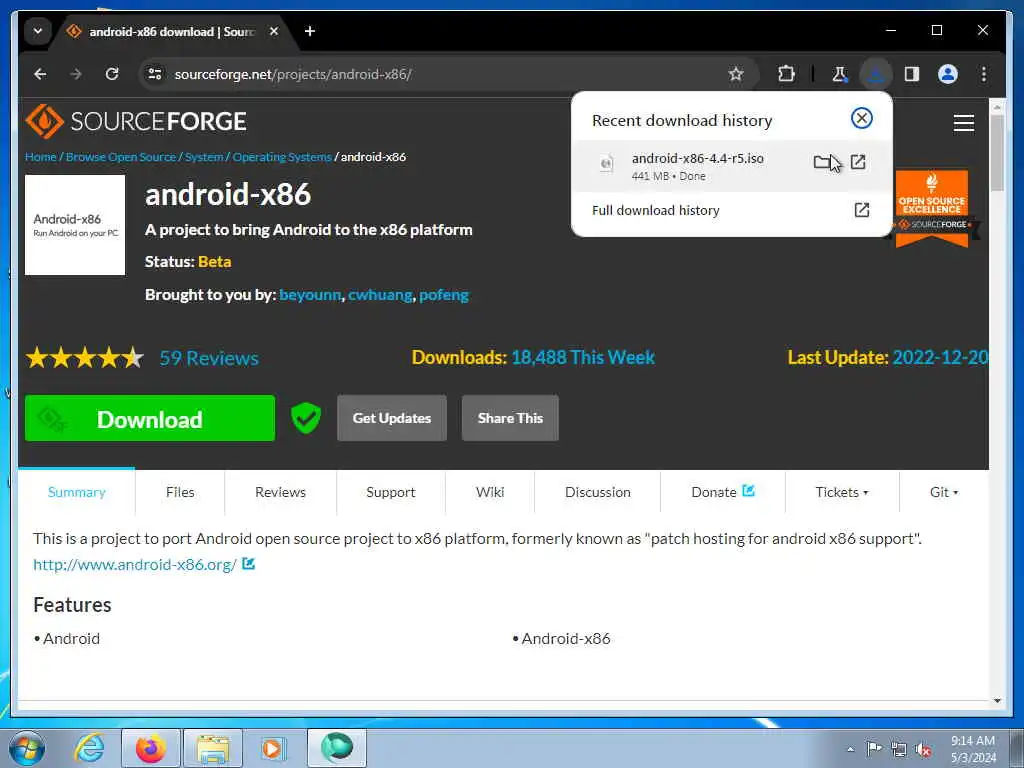1024x768 pixels.
Task: Click the Action Center flag icon
Action: coord(874,749)
